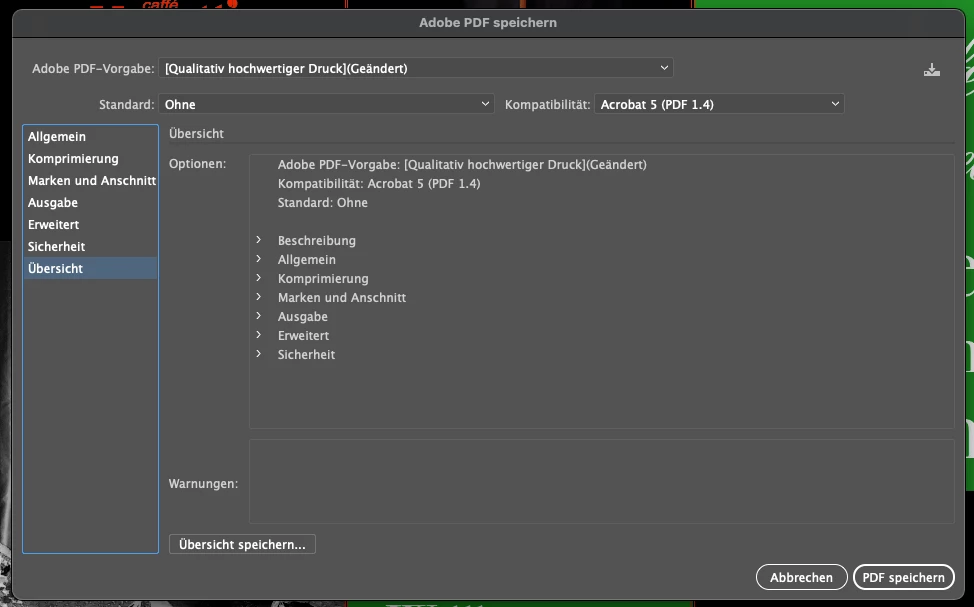Click the Komprimierung label in the options tree
This screenshot has width=974, height=607.
[x=323, y=278]
